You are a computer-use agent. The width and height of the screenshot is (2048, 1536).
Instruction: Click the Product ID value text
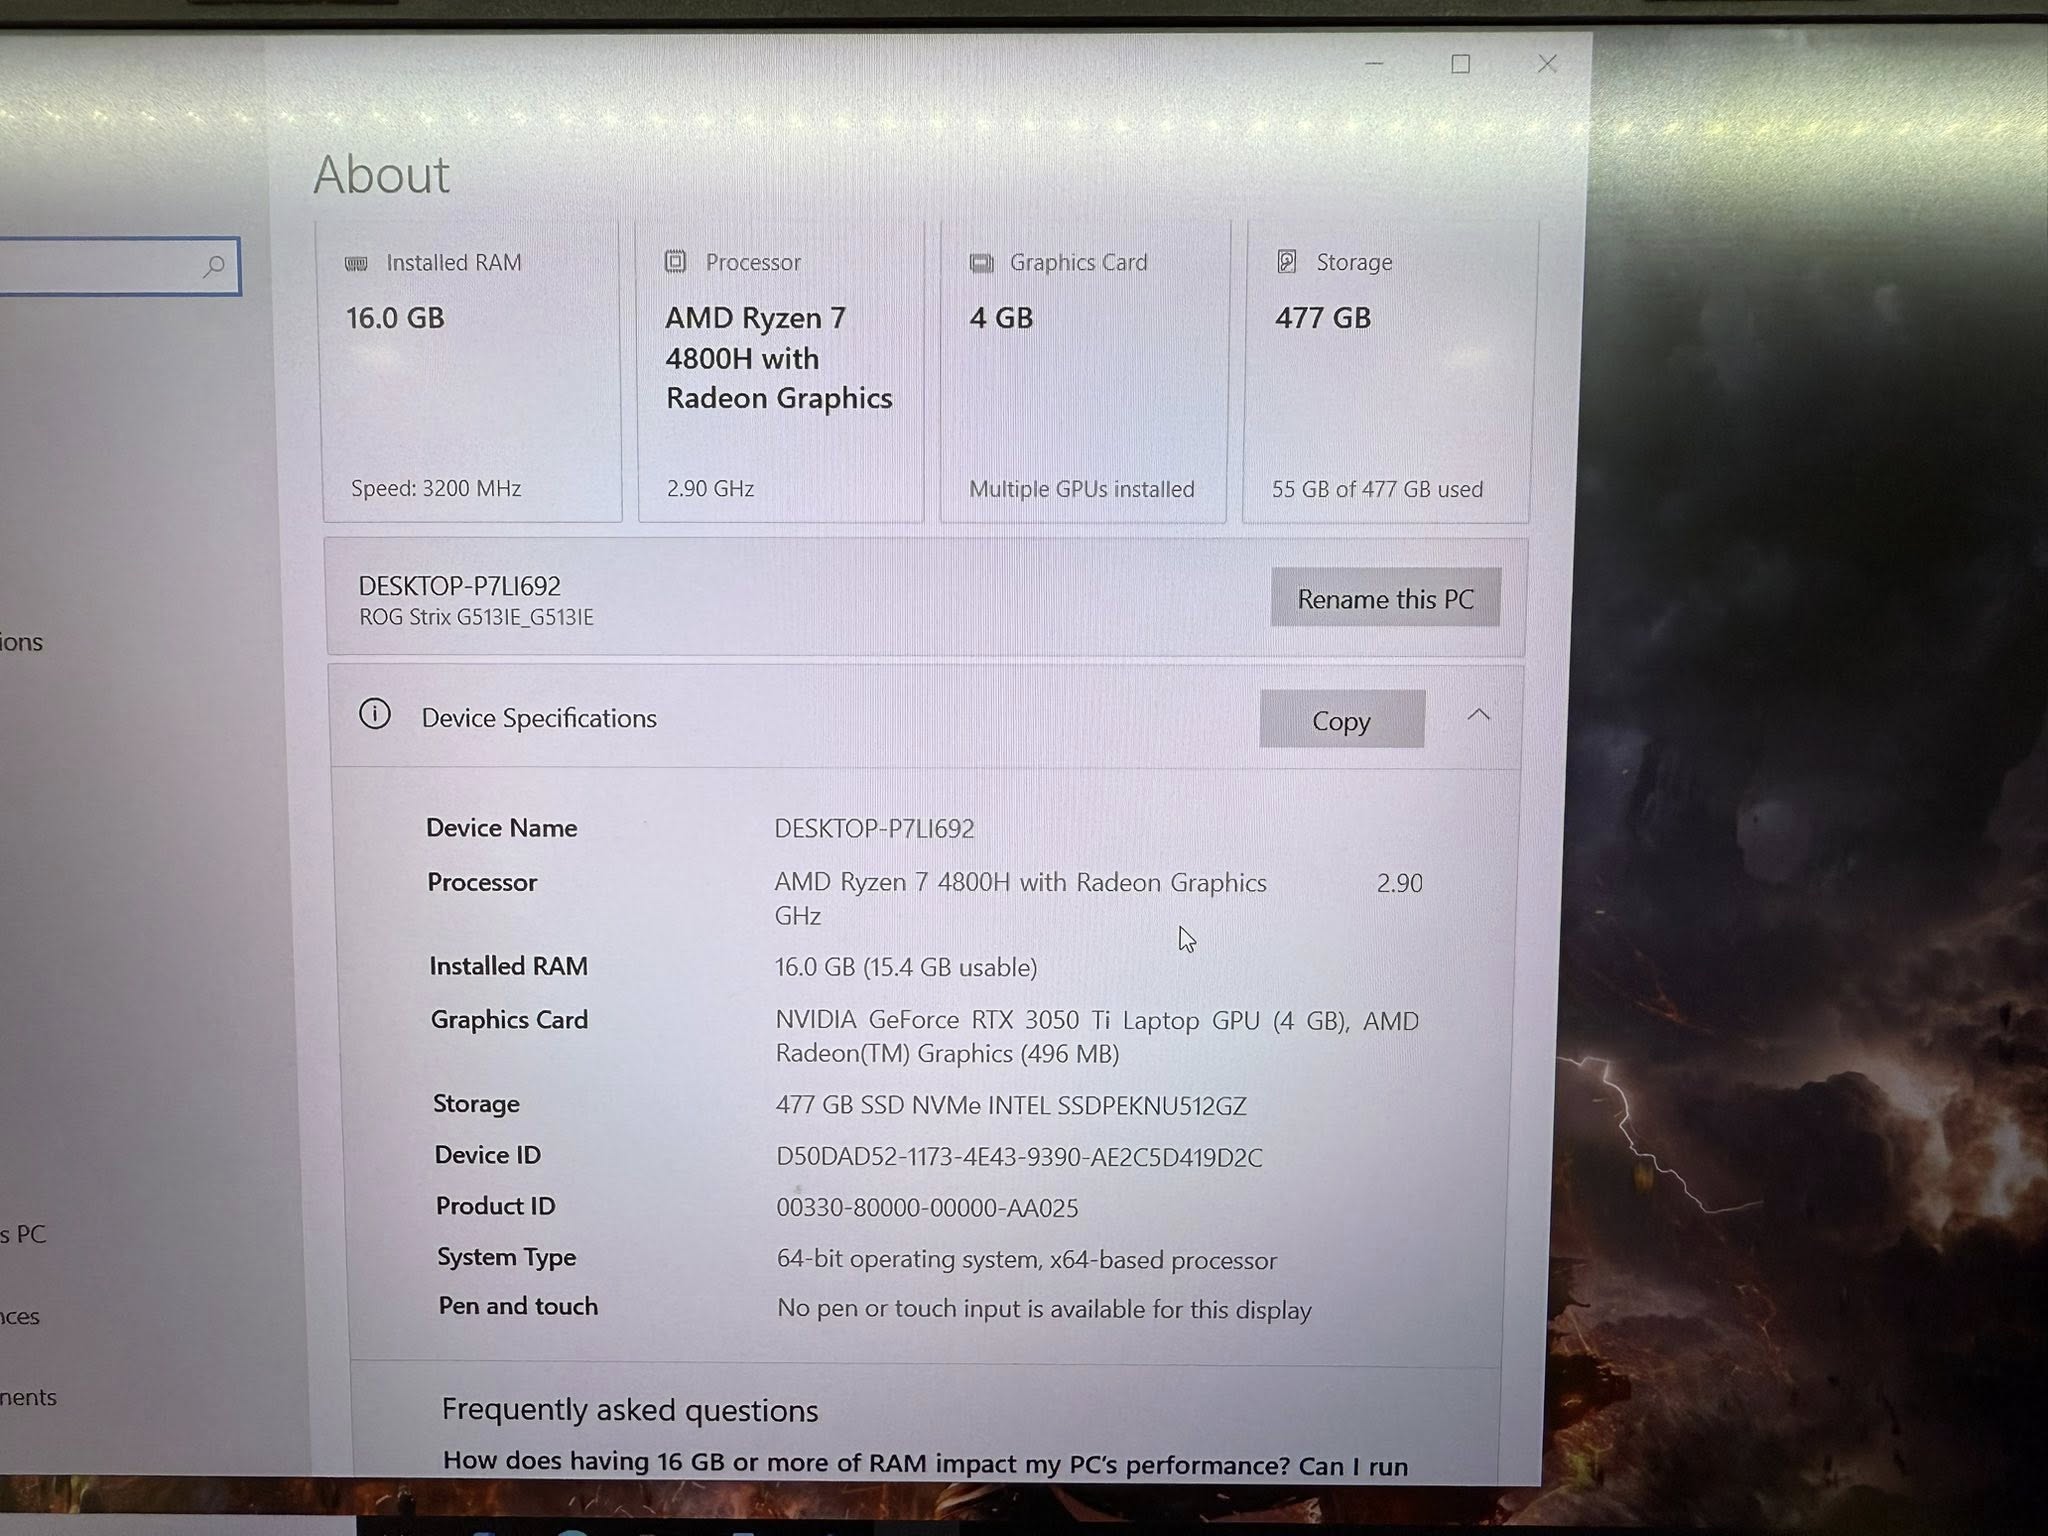(927, 1208)
